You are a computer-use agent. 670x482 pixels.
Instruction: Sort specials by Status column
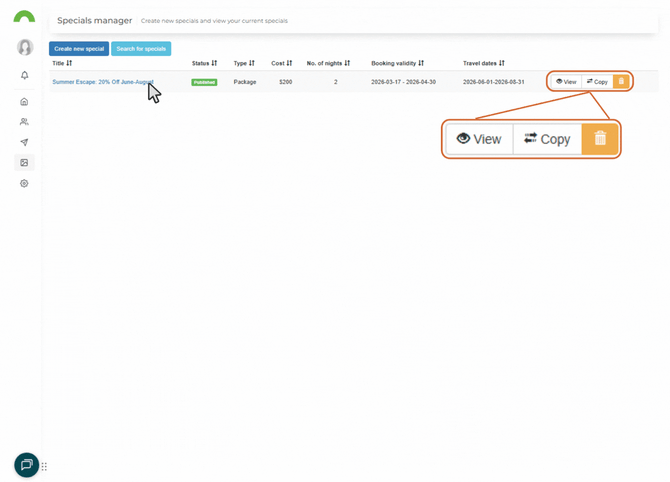click(x=204, y=63)
